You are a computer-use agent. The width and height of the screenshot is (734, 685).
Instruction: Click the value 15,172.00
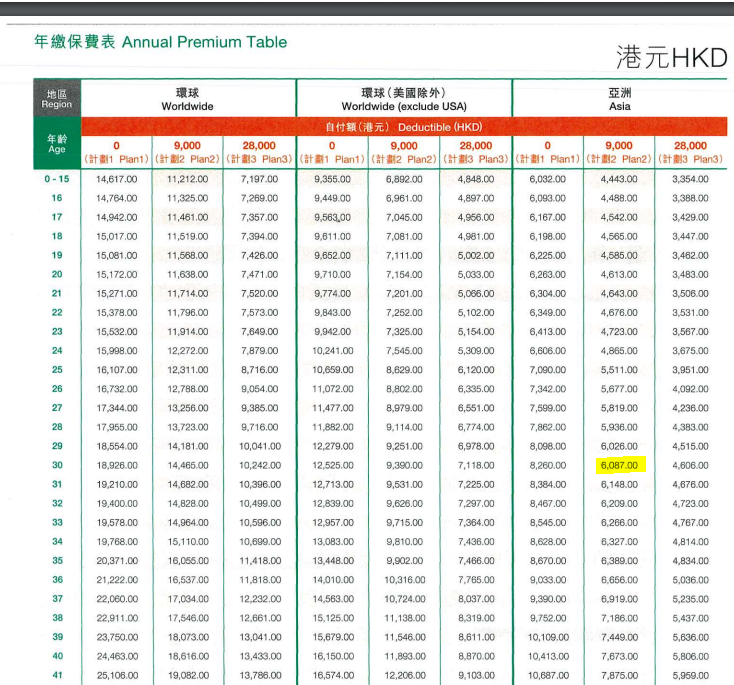point(117,275)
